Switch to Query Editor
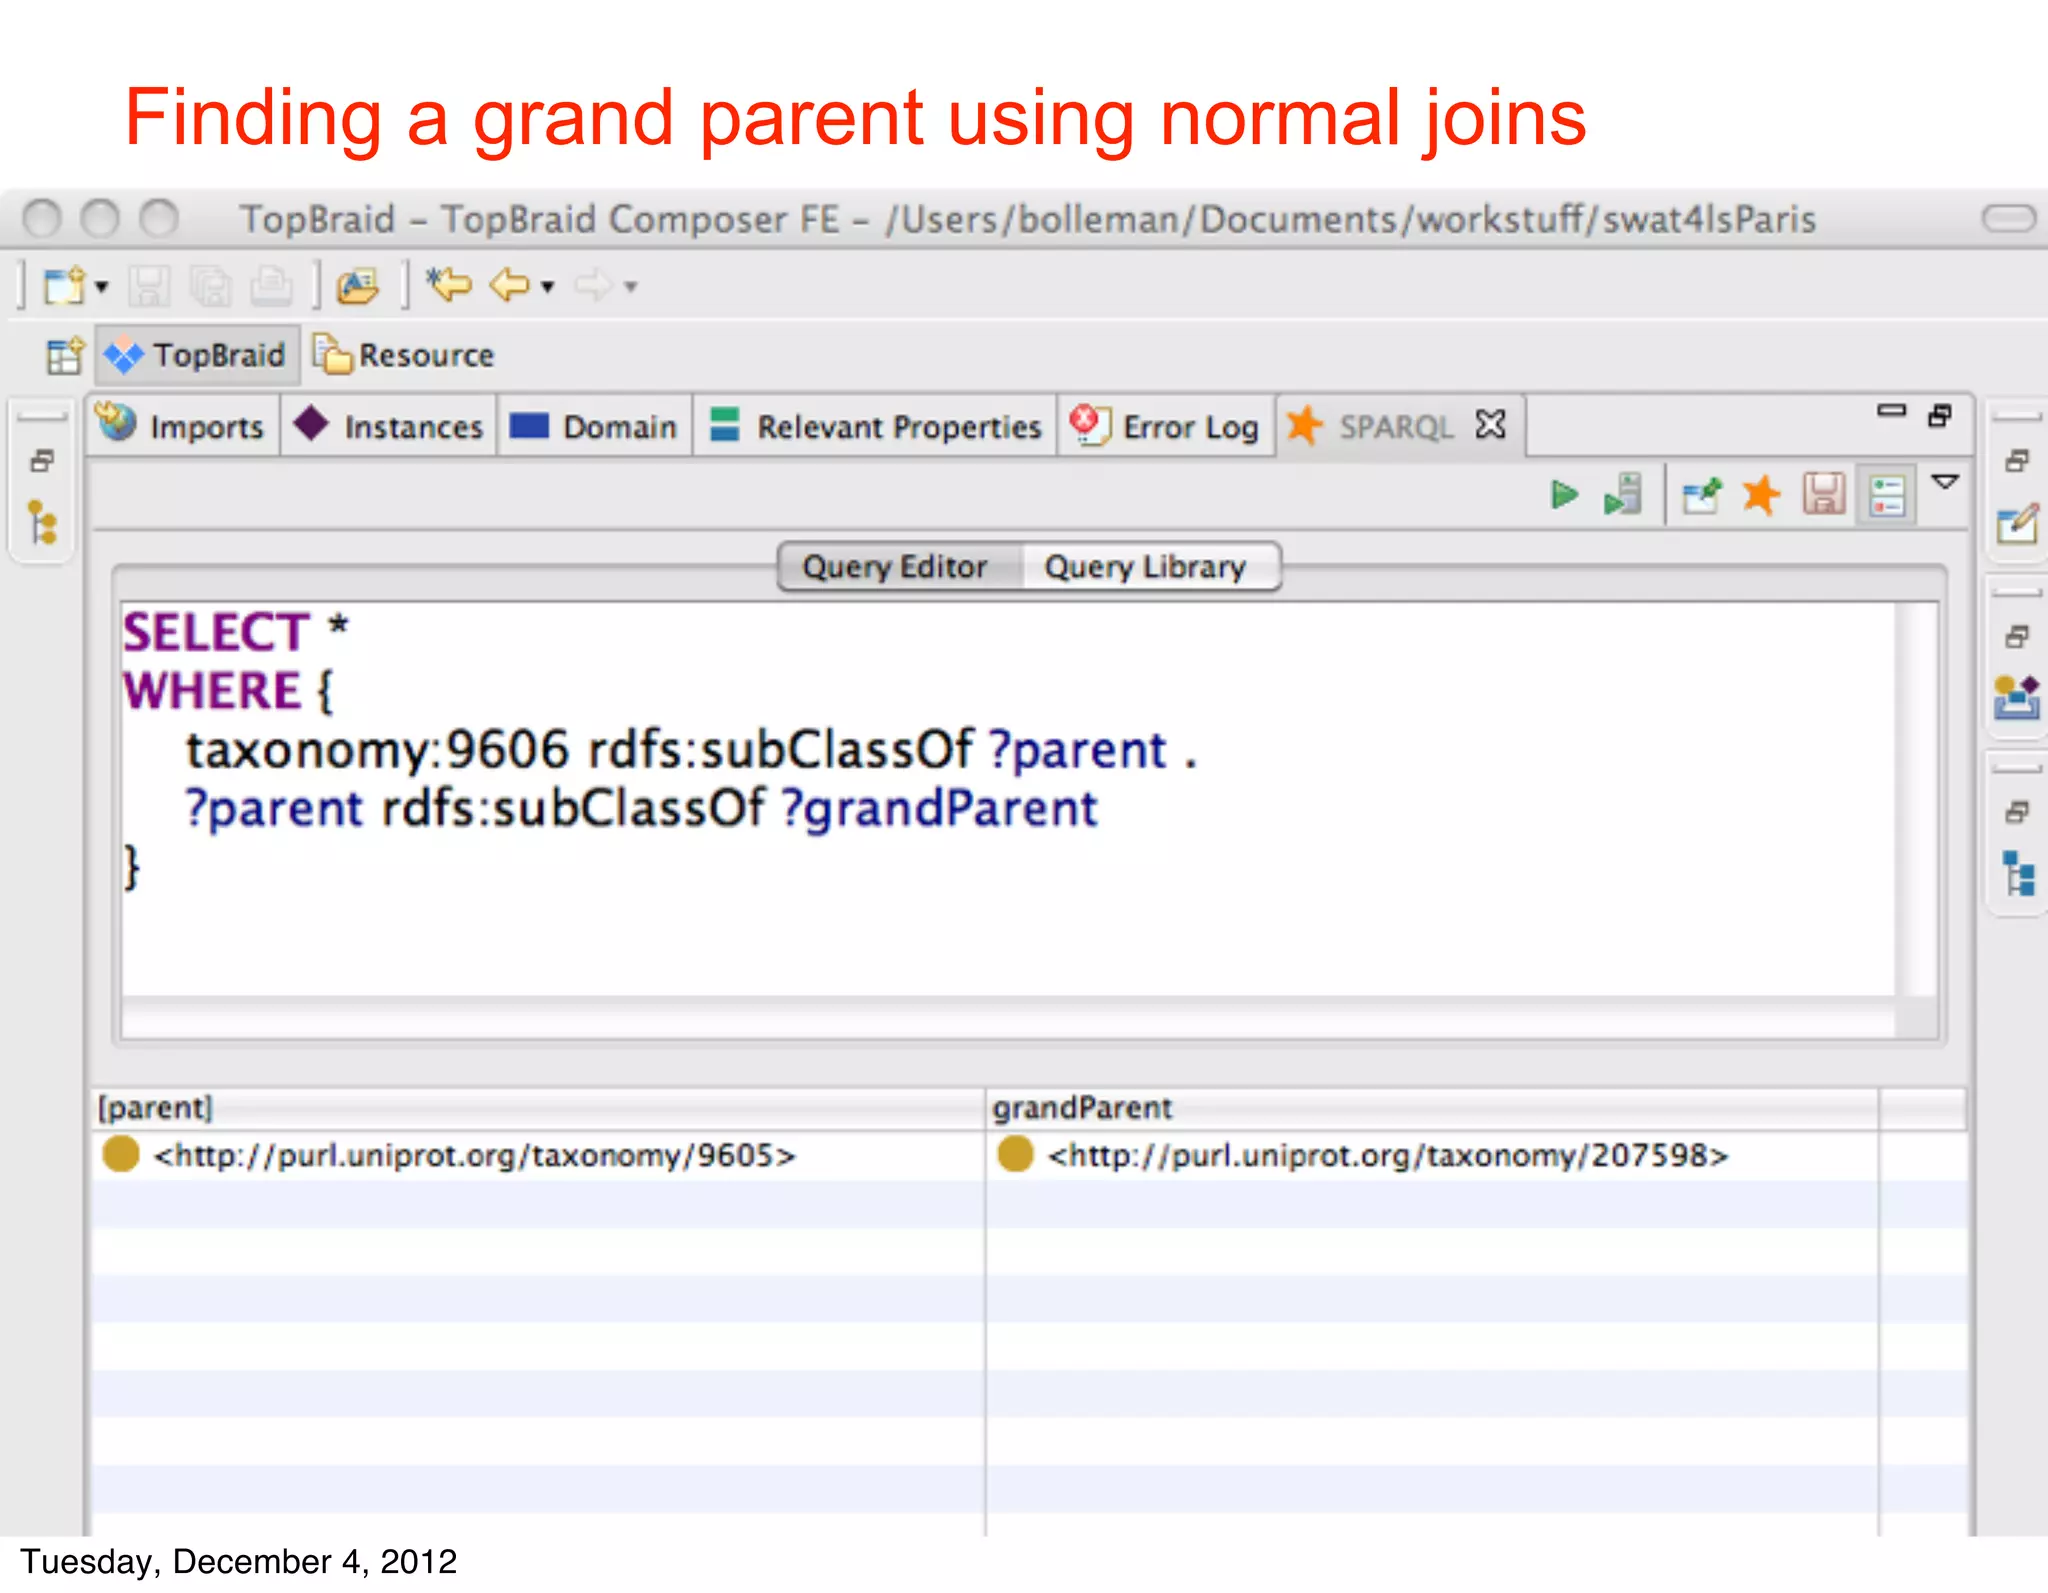The width and height of the screenshot is (2048, 1593). pyautogui.click(x=895, y=567)
